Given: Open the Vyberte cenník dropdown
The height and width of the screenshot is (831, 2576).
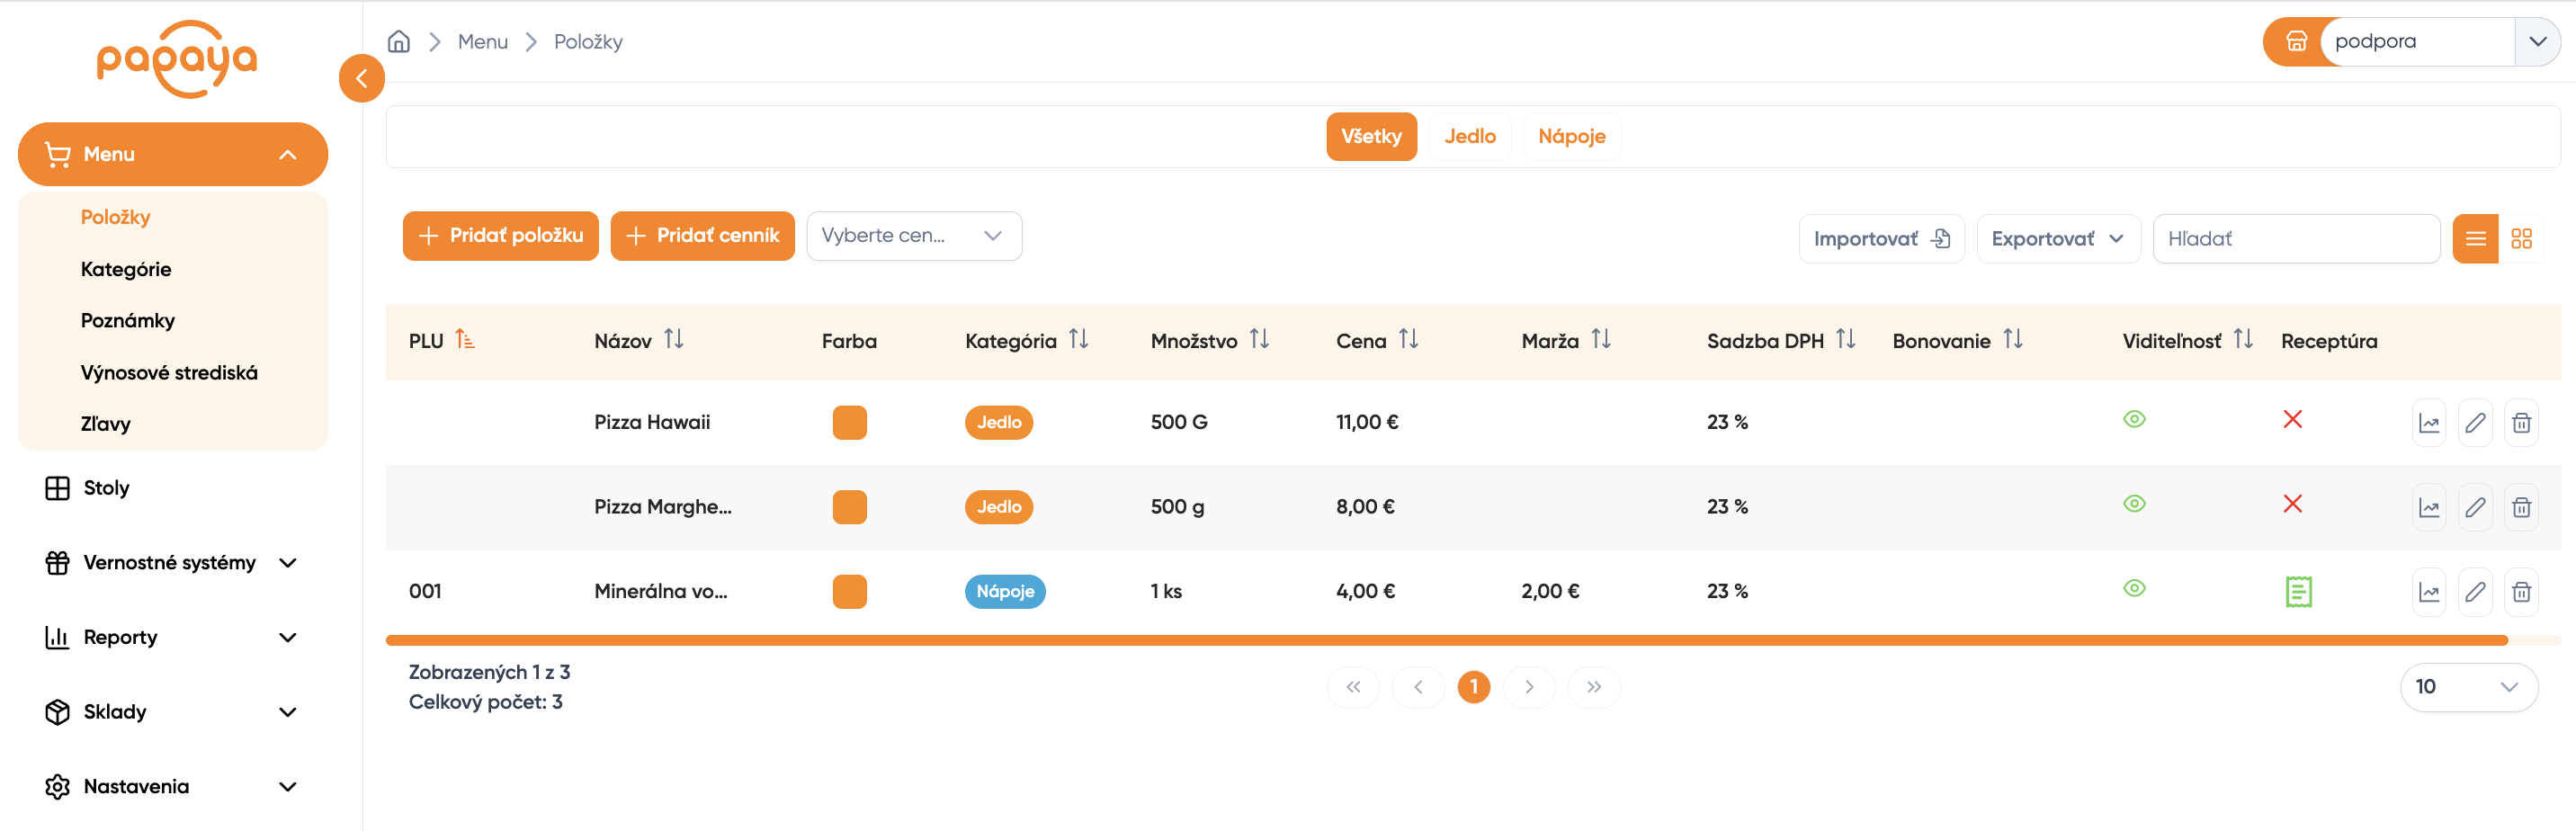Looking at the screenshot, I should (x=914, y=236).
